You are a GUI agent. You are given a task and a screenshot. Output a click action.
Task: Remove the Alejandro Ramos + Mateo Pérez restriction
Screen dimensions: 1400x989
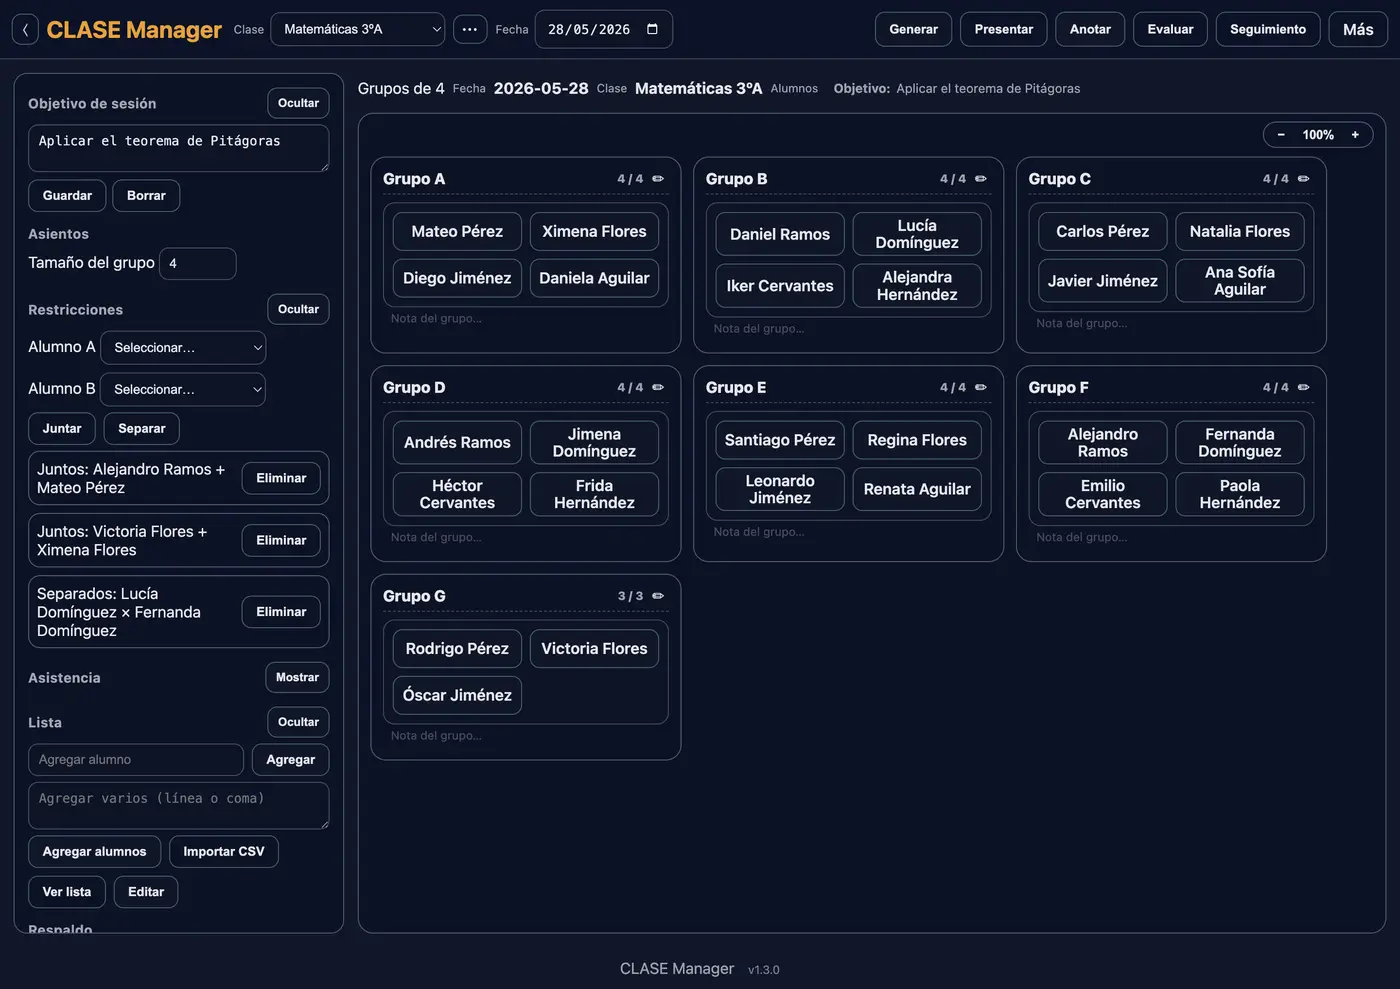tap(281, 478)
